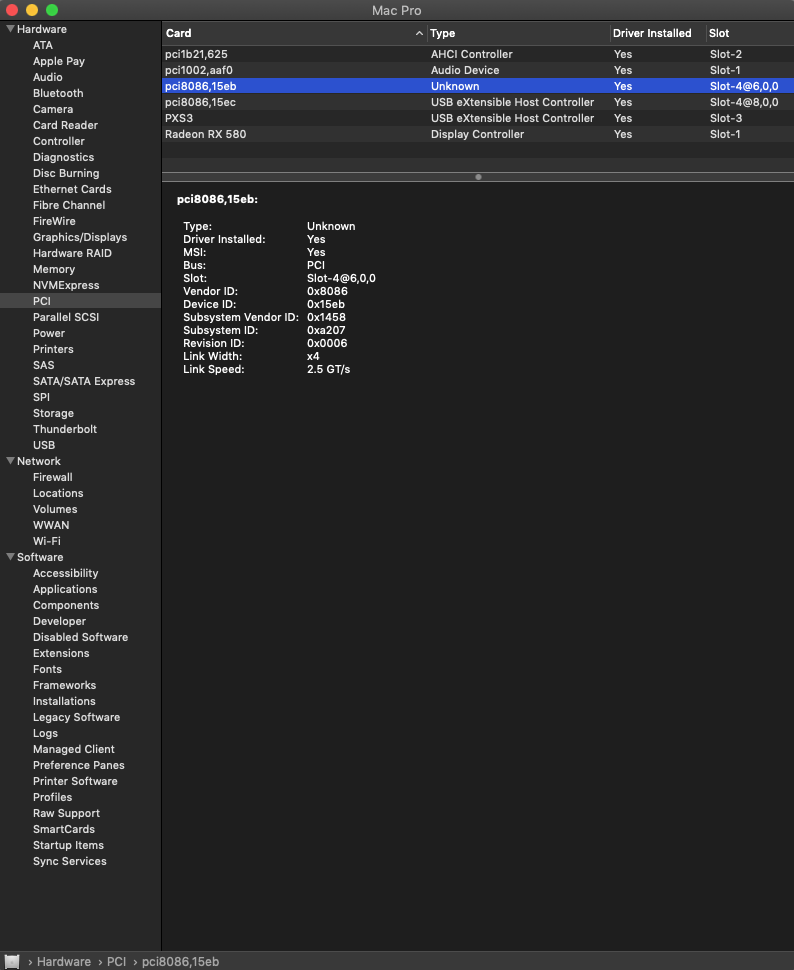Select Locations under Network
The image size is (794, 970).
(58, 494)
